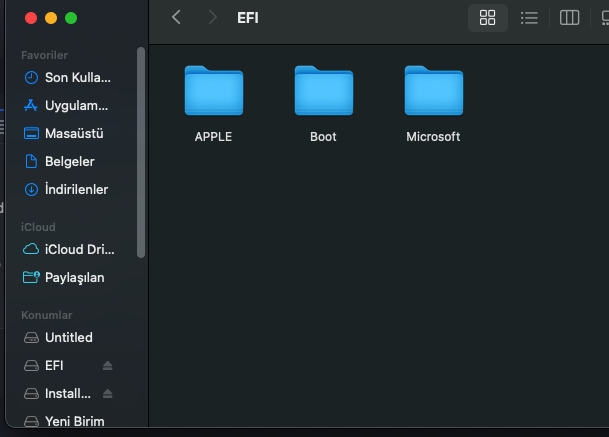Switch to column view
The height and width of the screenshot is (437, 609).
569,18
